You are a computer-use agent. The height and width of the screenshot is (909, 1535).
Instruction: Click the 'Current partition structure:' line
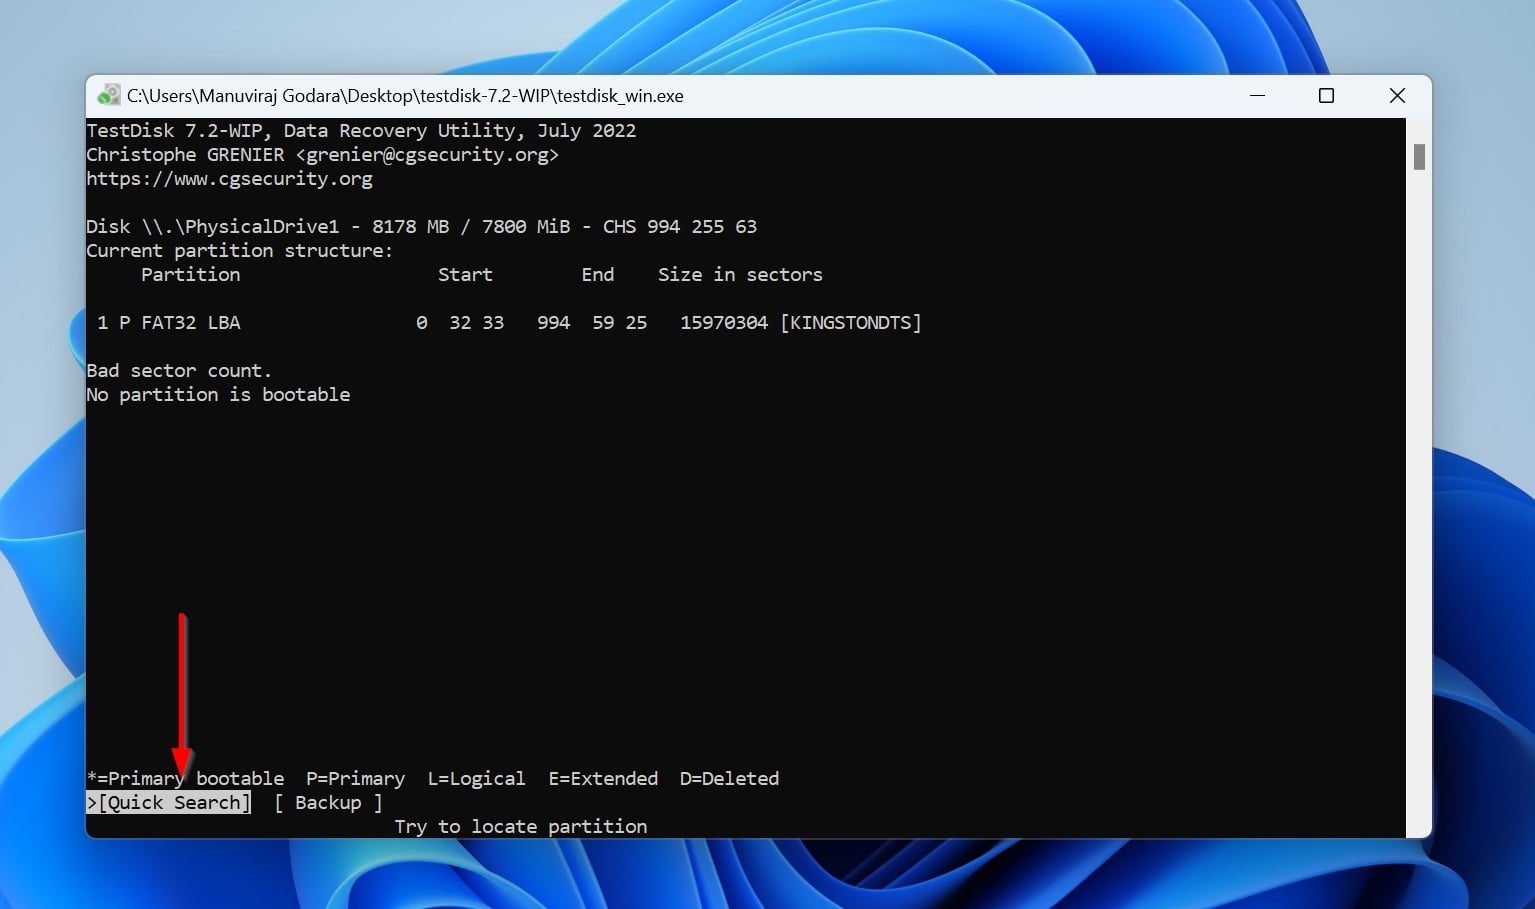point(240,251)
